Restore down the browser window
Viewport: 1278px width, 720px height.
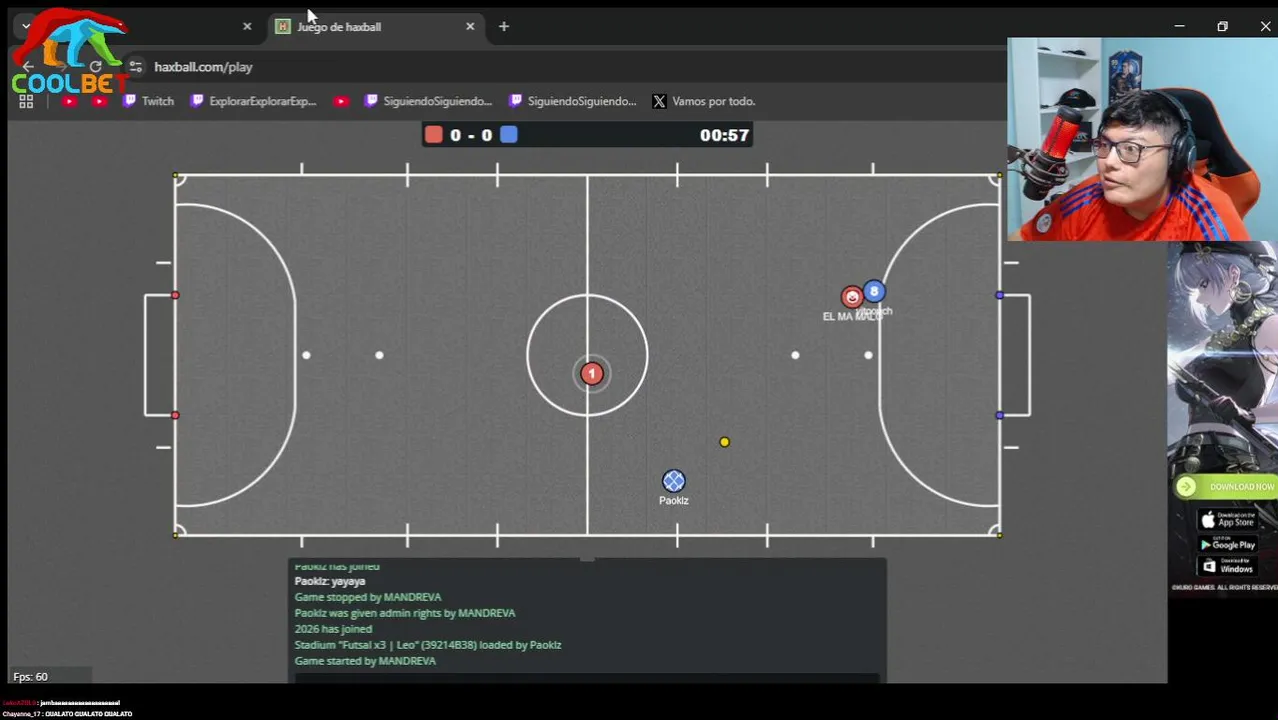coord(1222,27)
